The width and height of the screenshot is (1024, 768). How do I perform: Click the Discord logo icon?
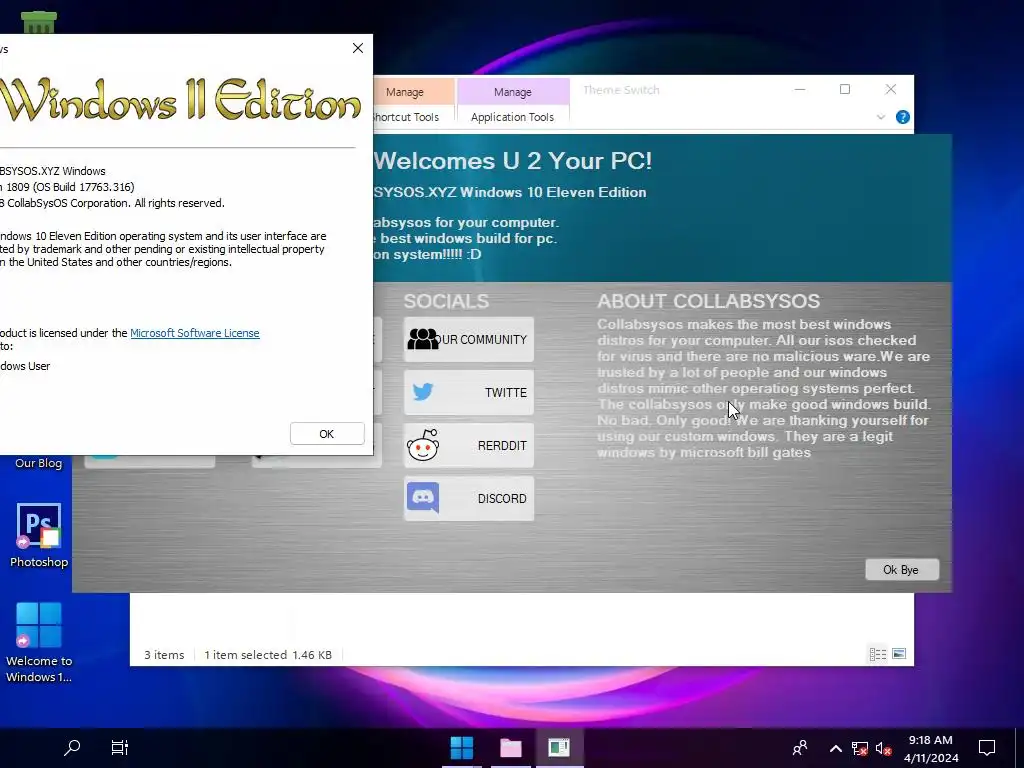(x=423, y=498)
